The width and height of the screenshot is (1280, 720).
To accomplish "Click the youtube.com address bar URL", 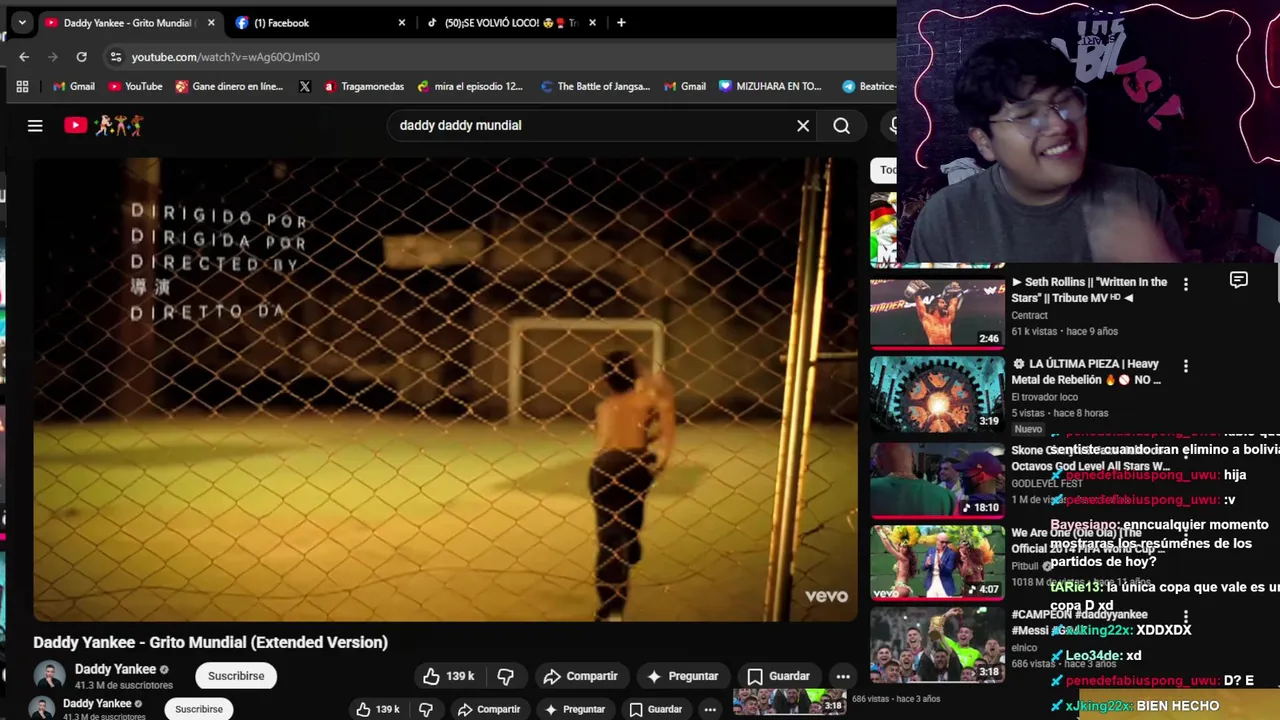I will [x=226, y=57].
